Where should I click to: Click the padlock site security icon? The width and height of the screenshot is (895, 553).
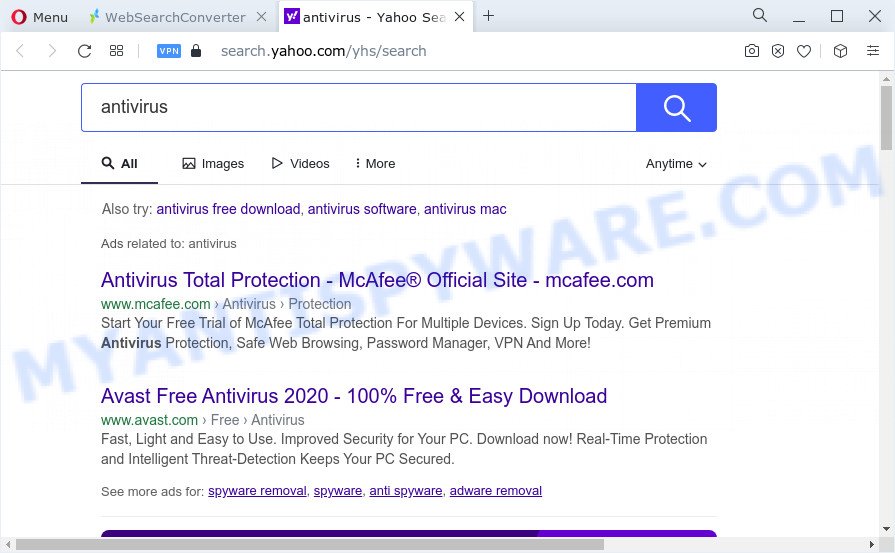point(196,51)
